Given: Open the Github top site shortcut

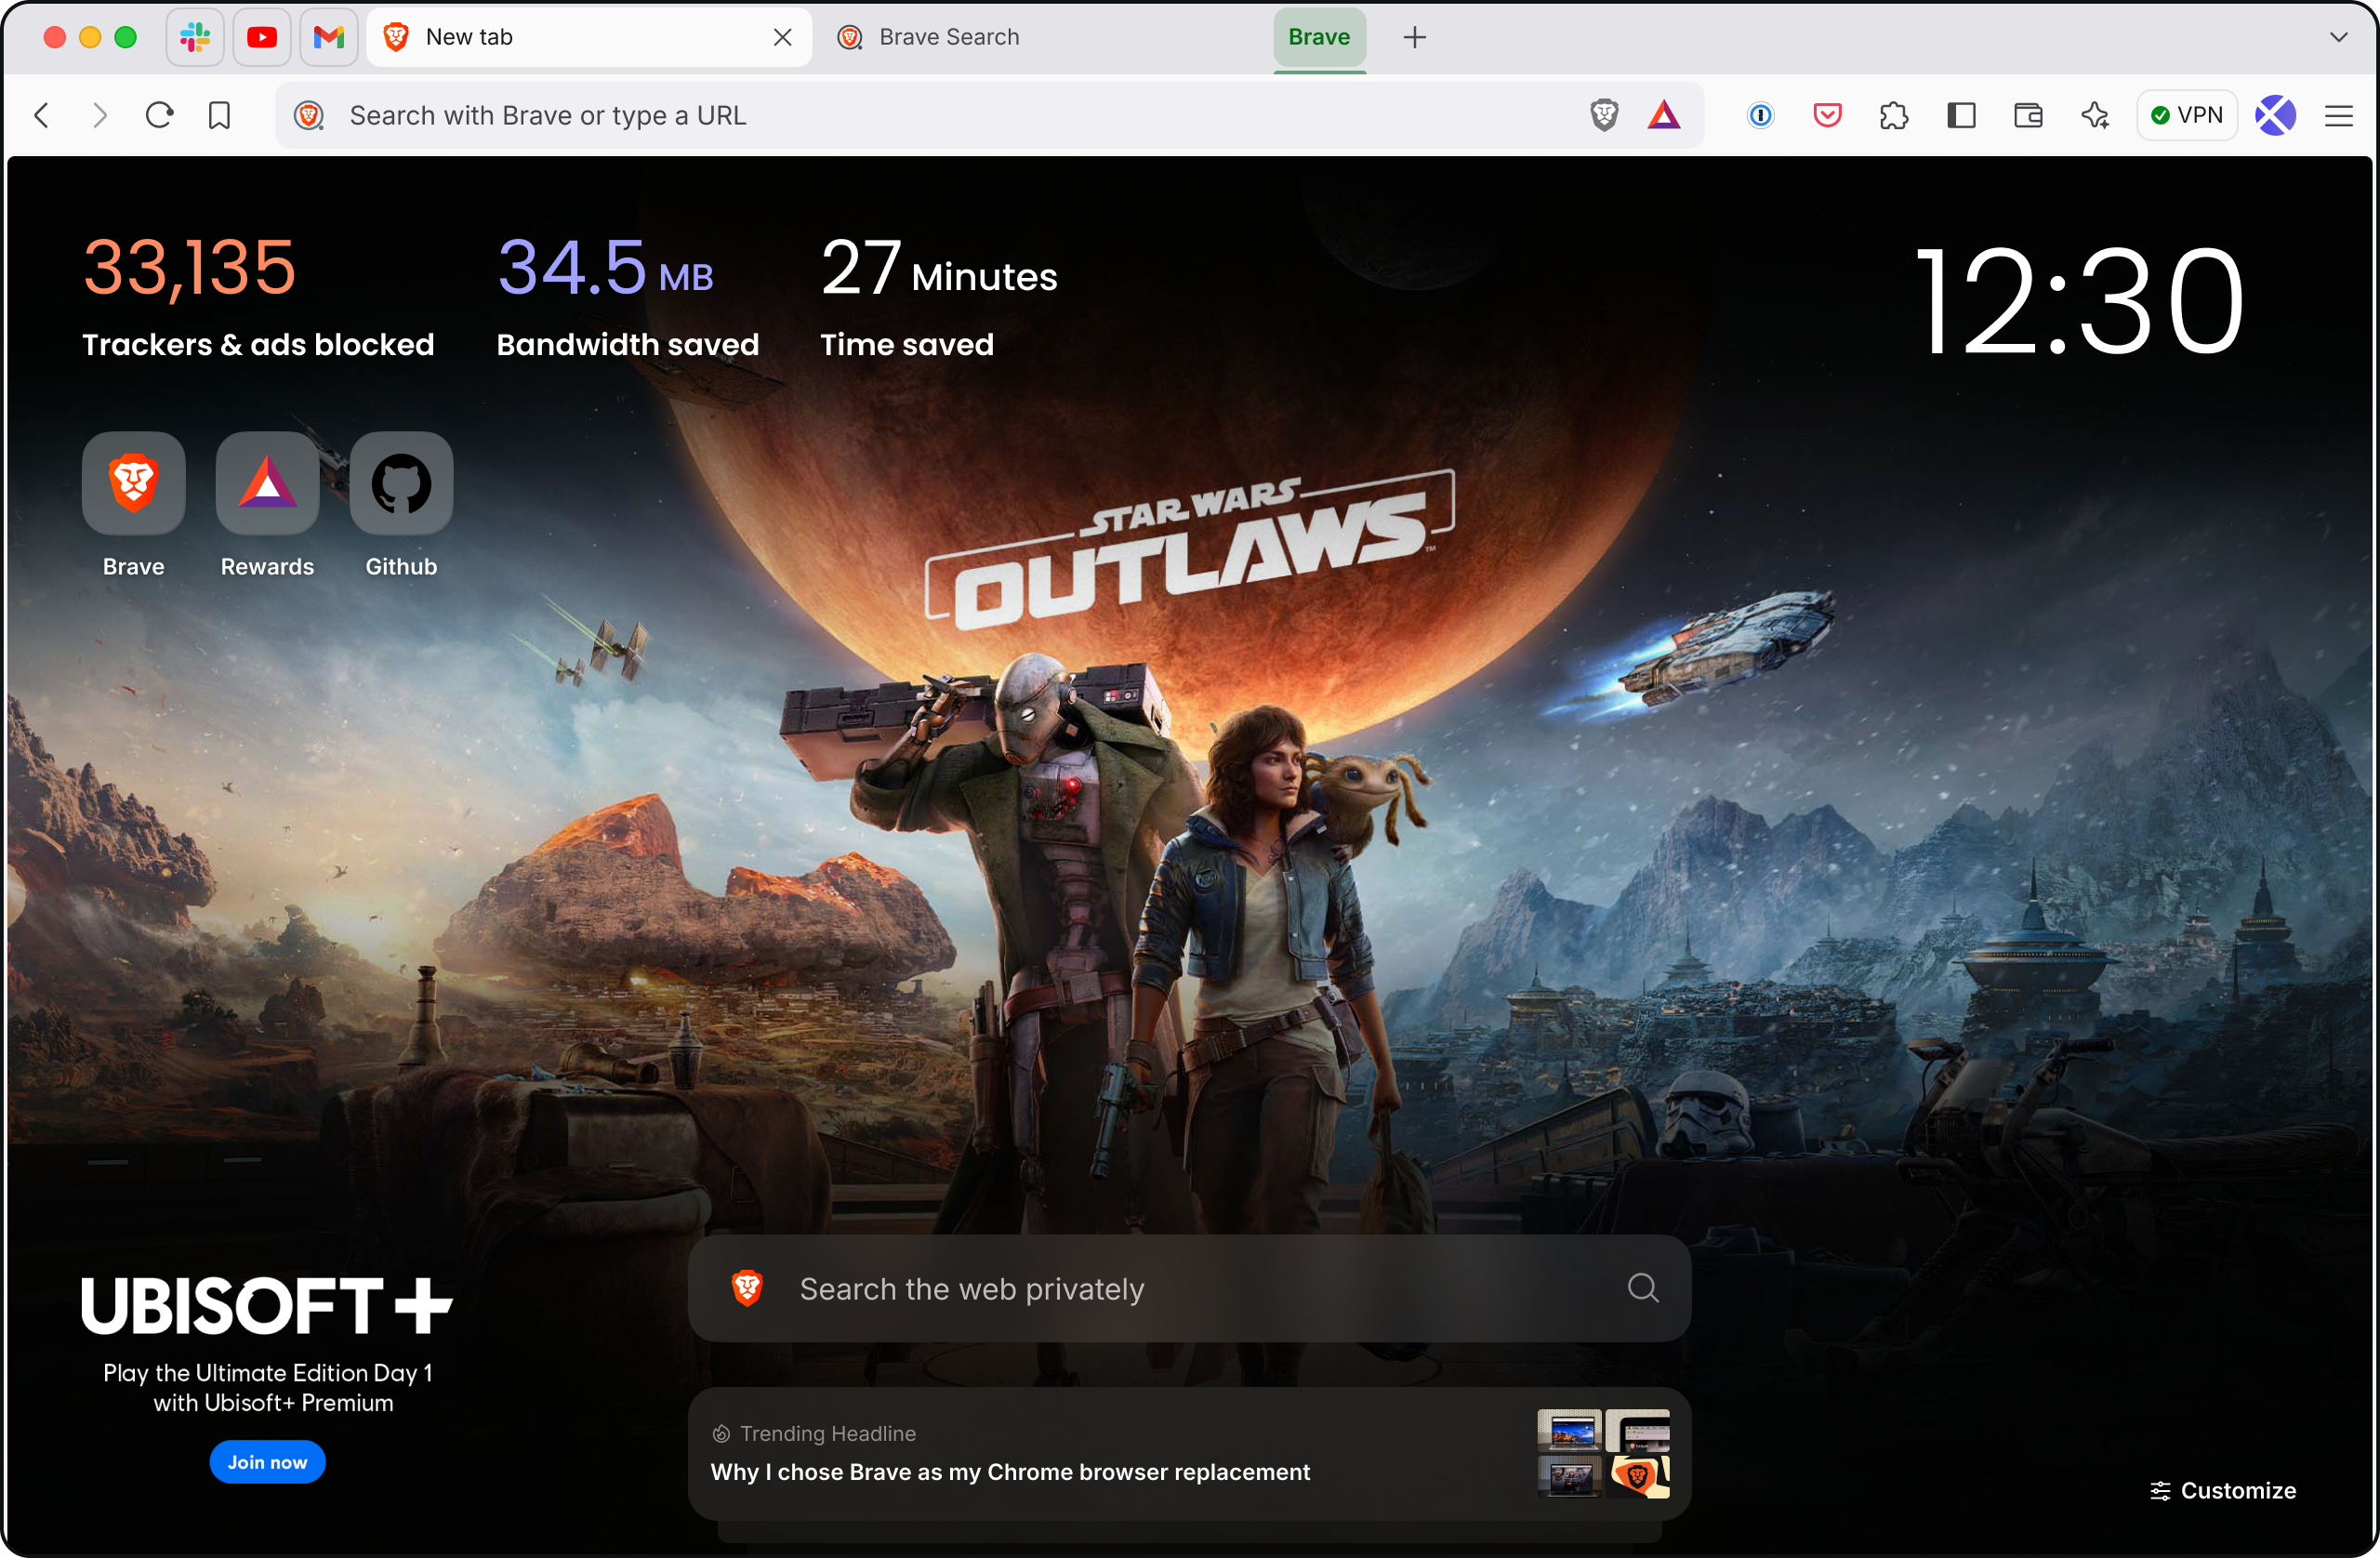Looking at the screenshot, I should [401, 484].
